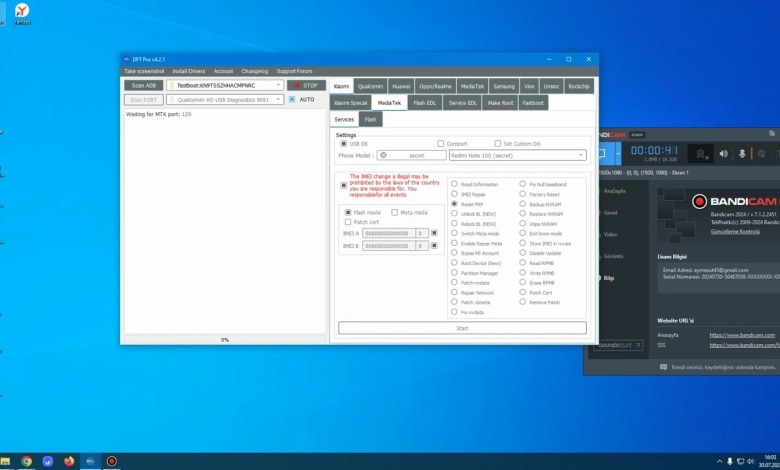Open the Yandex desktop shortcut

pyautogui.click(x=22, y=12)
